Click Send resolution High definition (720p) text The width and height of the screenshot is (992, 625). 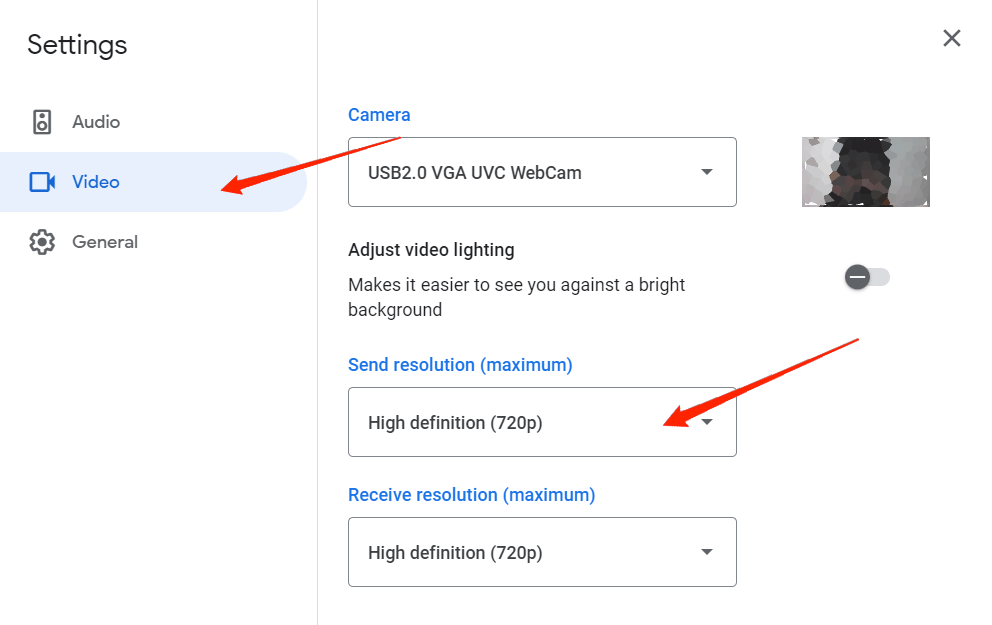click(x=455, y=422)
